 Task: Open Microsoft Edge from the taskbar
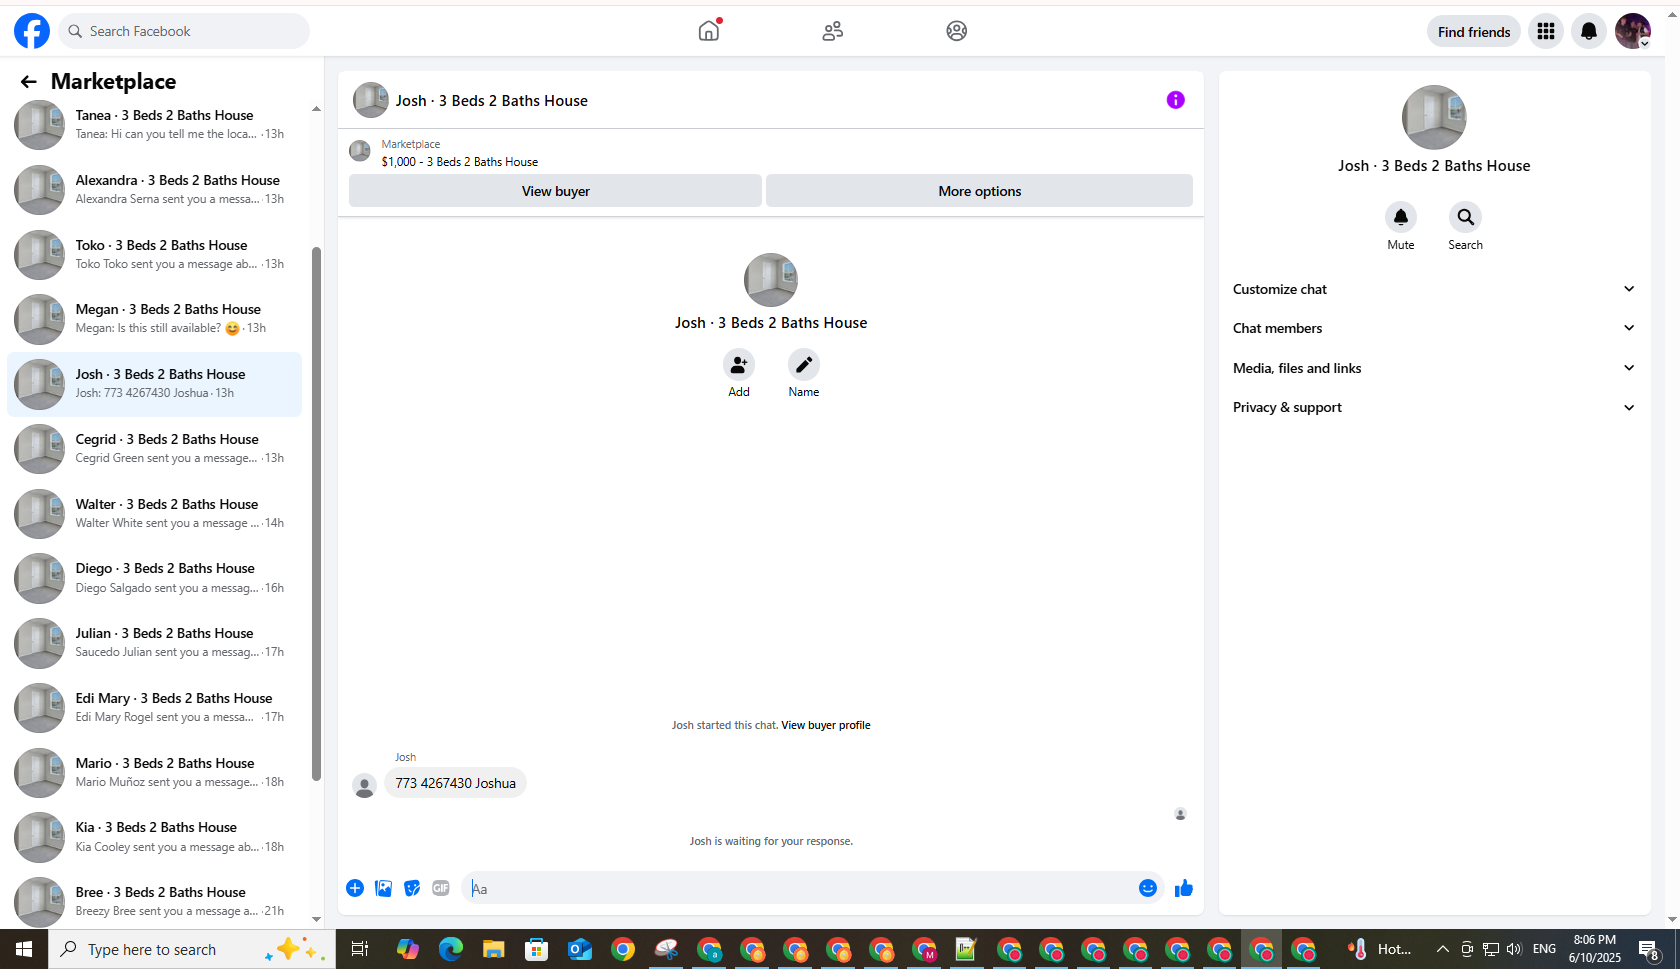451,949
